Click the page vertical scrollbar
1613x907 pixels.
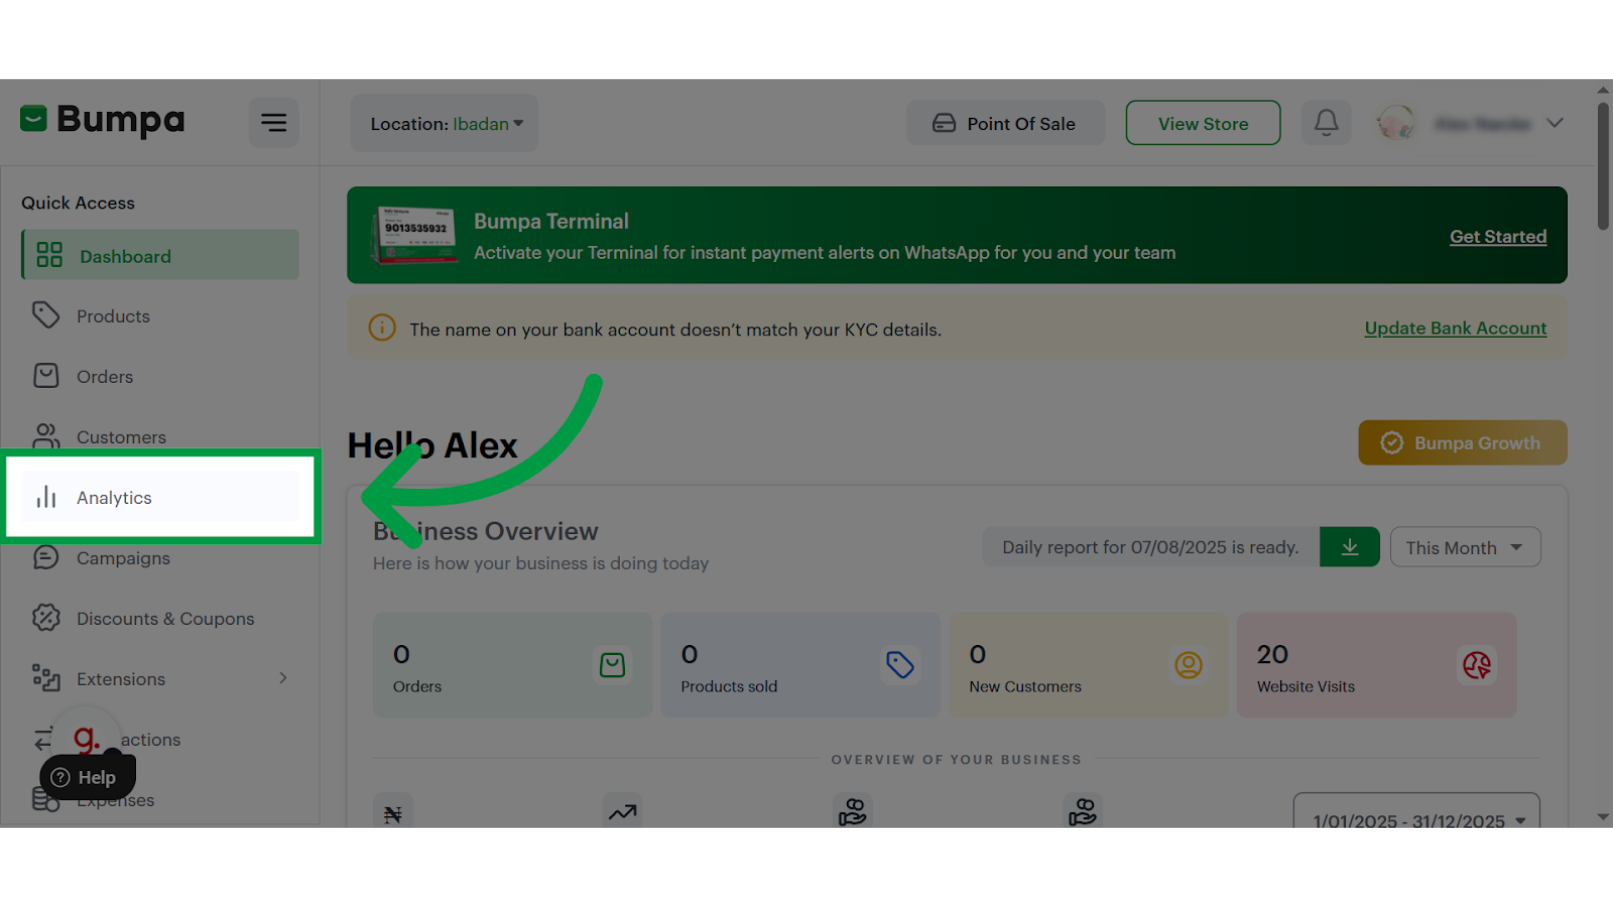tap(1603, 165)
